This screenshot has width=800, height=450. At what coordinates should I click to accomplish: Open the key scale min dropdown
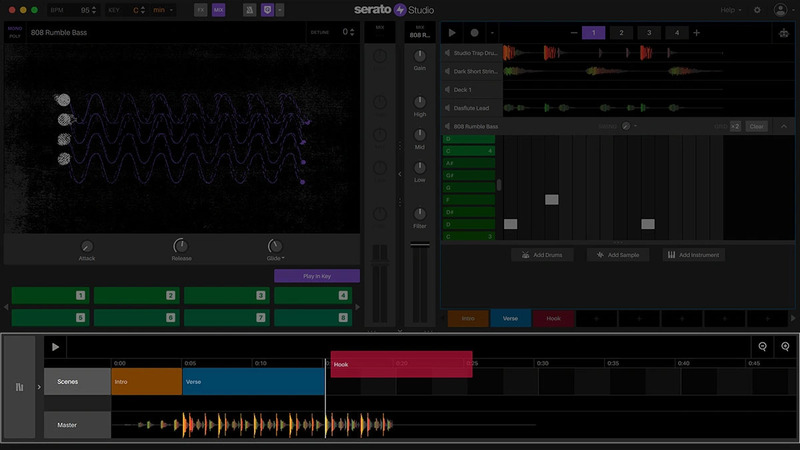tap(163, 10)
